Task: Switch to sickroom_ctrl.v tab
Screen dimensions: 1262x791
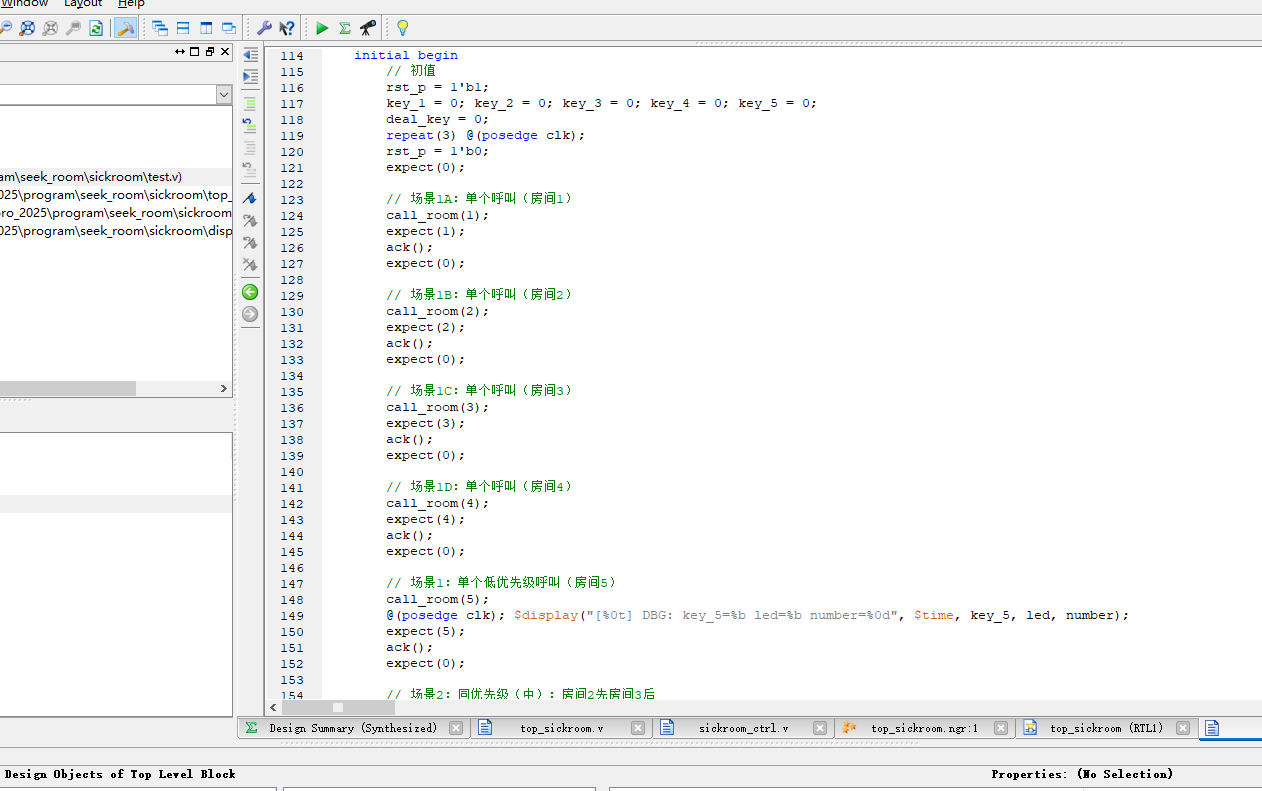Action: point(744,728)
